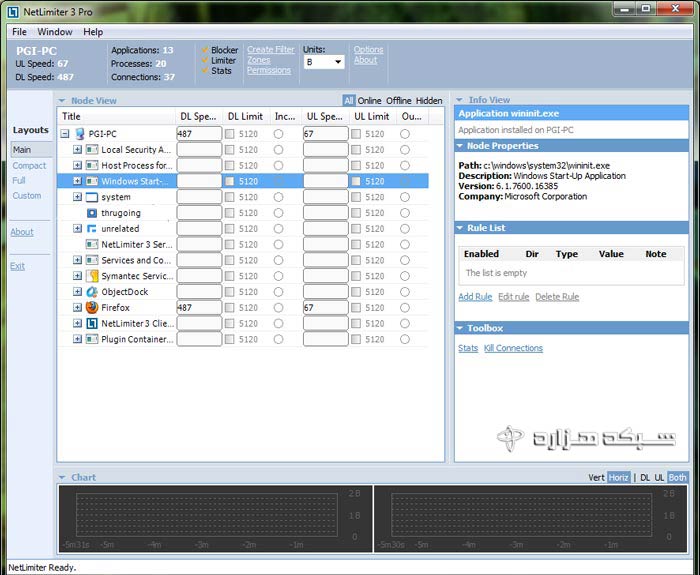This screenshot has height=575, width=700.
Task: Toggle the Blocker checkmark
Action: click(x=205, y=50)
